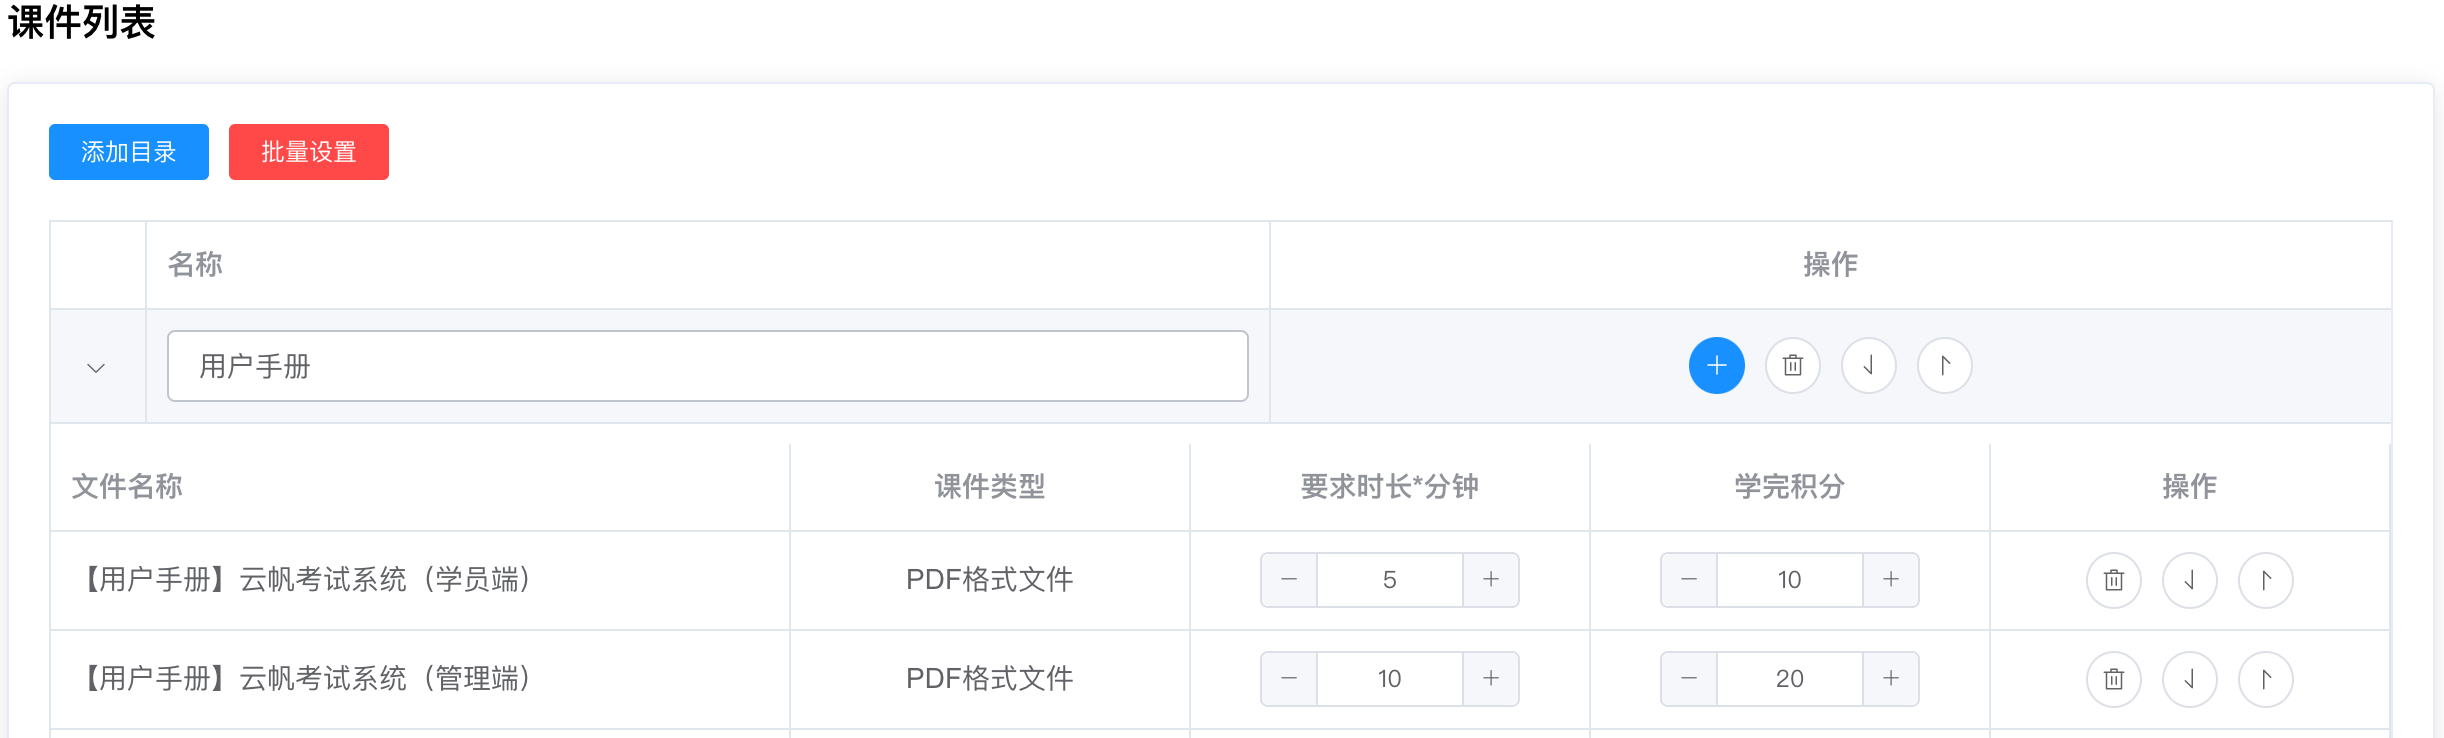Screen dimensions: 2444x738
Task: Move the 管理端 file up
Action: click(2265, 679)
